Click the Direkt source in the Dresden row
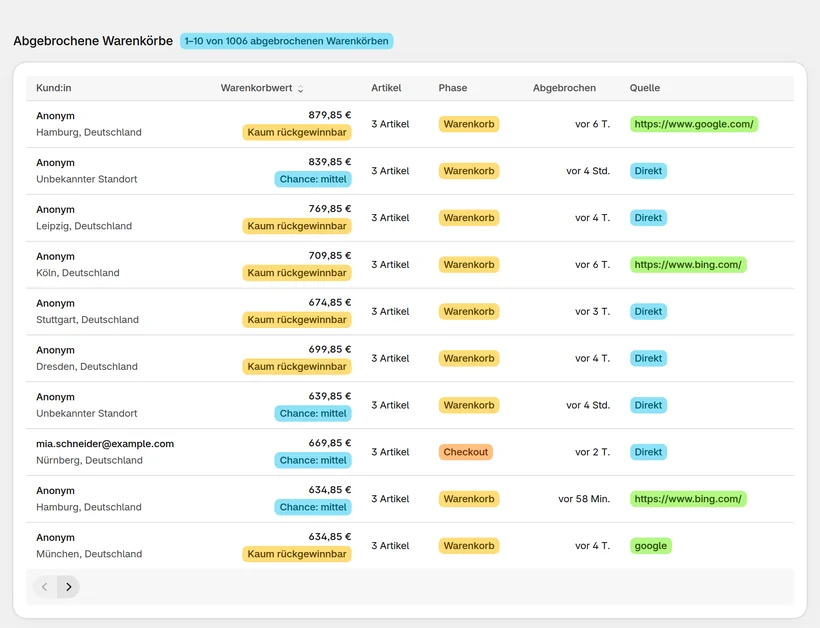 coord(648,358)
